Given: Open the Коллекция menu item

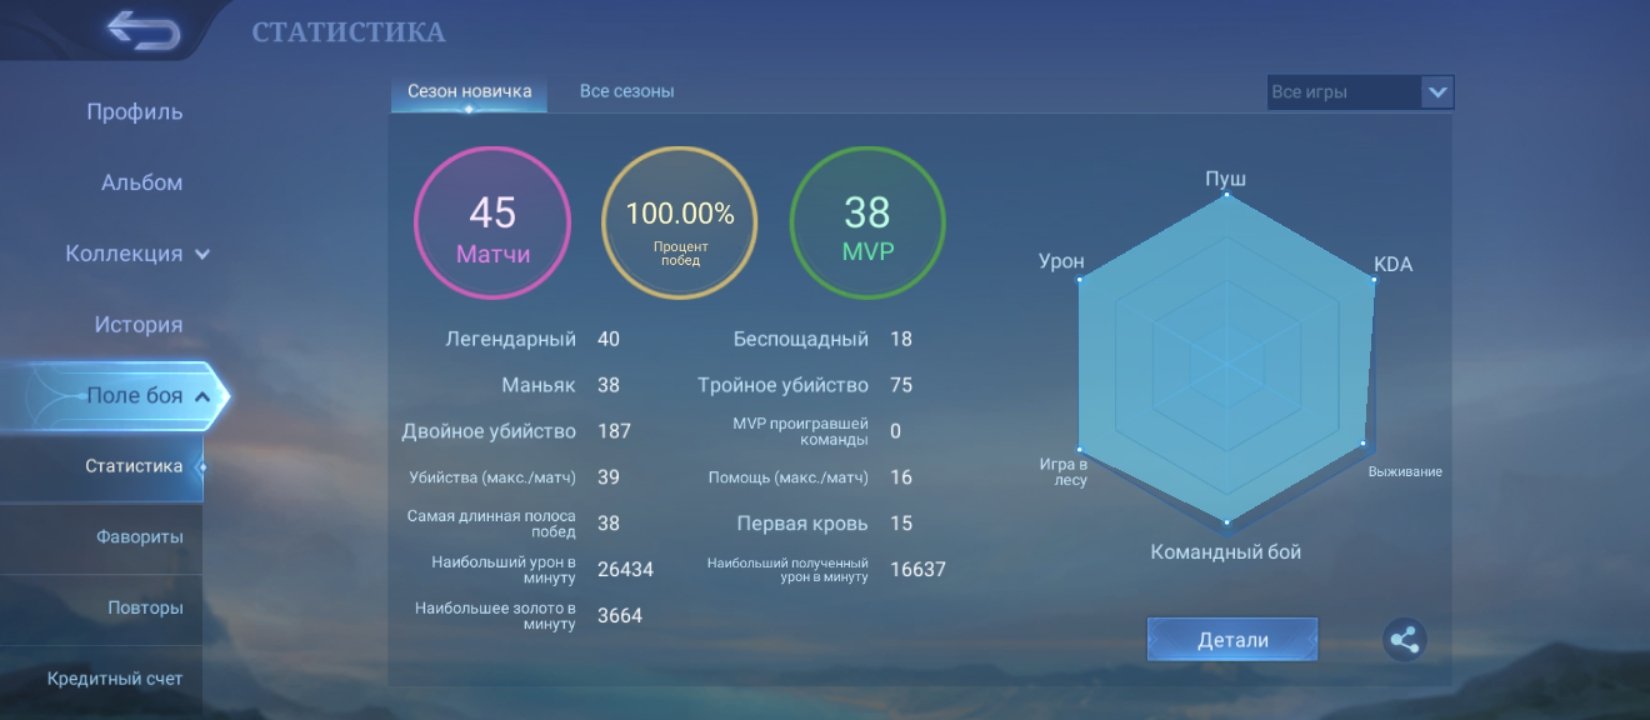Looking at the screenshot, I should click(124, 254).
